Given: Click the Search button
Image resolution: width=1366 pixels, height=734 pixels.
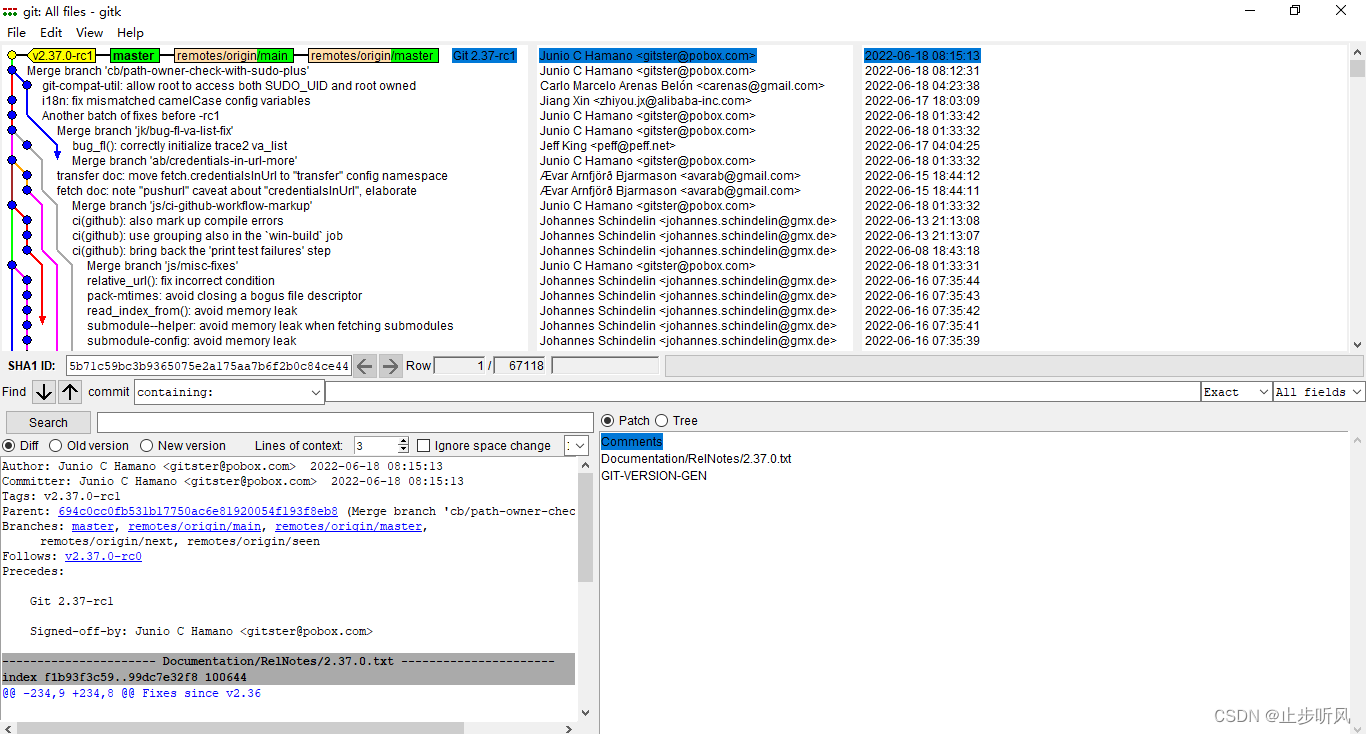Looking at the screenshot, I should (x=48, y=423).
